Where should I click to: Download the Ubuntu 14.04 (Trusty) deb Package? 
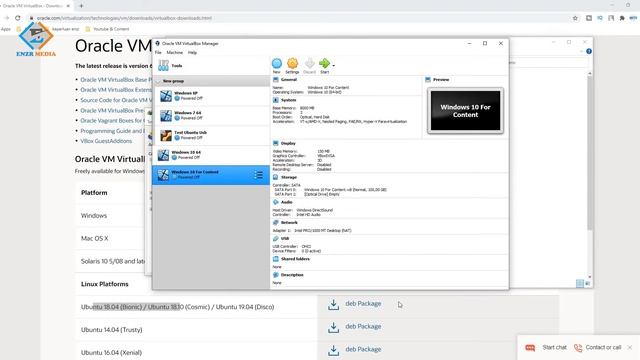[x=363, y=327]
